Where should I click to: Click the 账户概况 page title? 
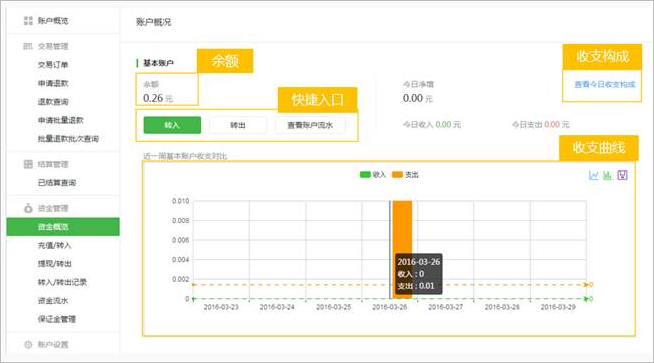(153, 22)
